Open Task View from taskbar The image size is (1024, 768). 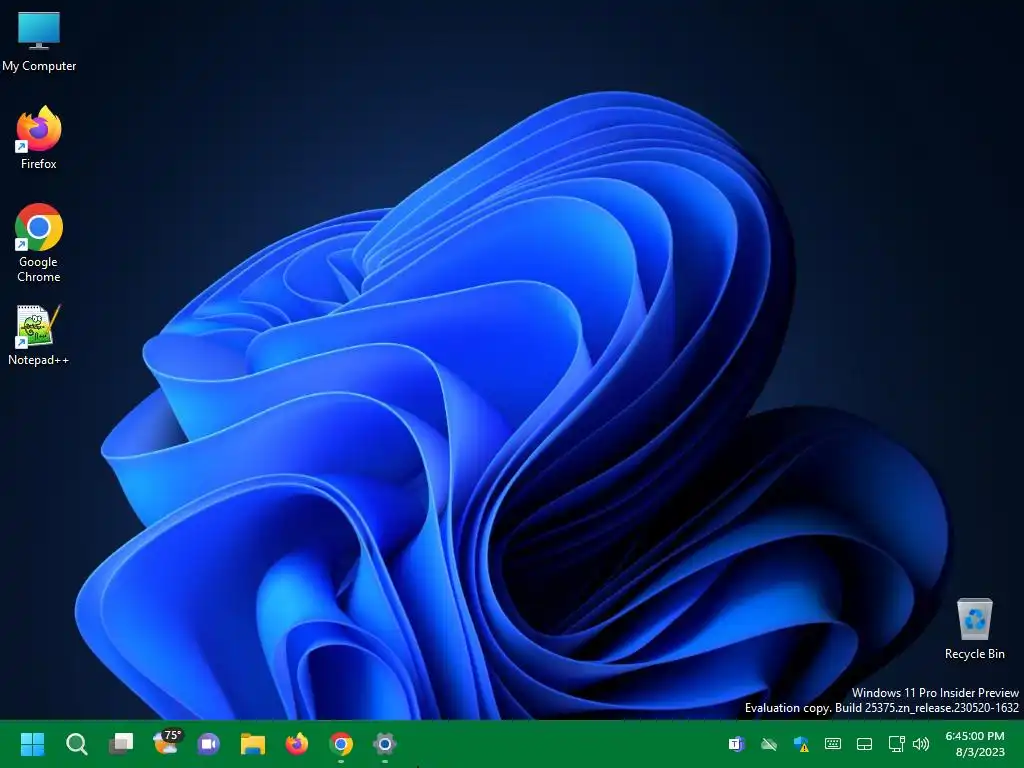click(121, 744)
